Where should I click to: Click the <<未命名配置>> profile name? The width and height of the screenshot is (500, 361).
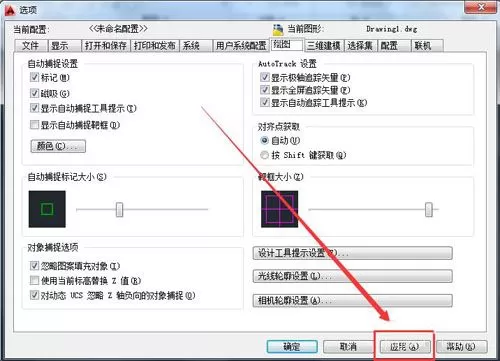pyautogui.click(x=118, y=29)
